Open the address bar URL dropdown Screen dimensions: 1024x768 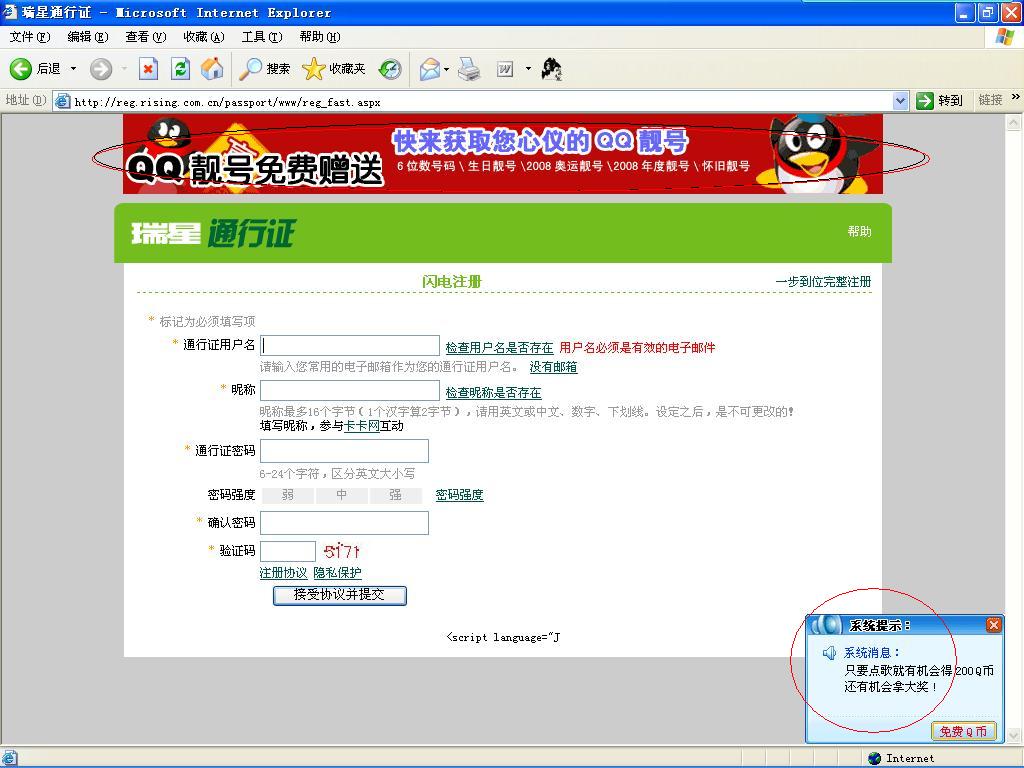click(901, 101)
